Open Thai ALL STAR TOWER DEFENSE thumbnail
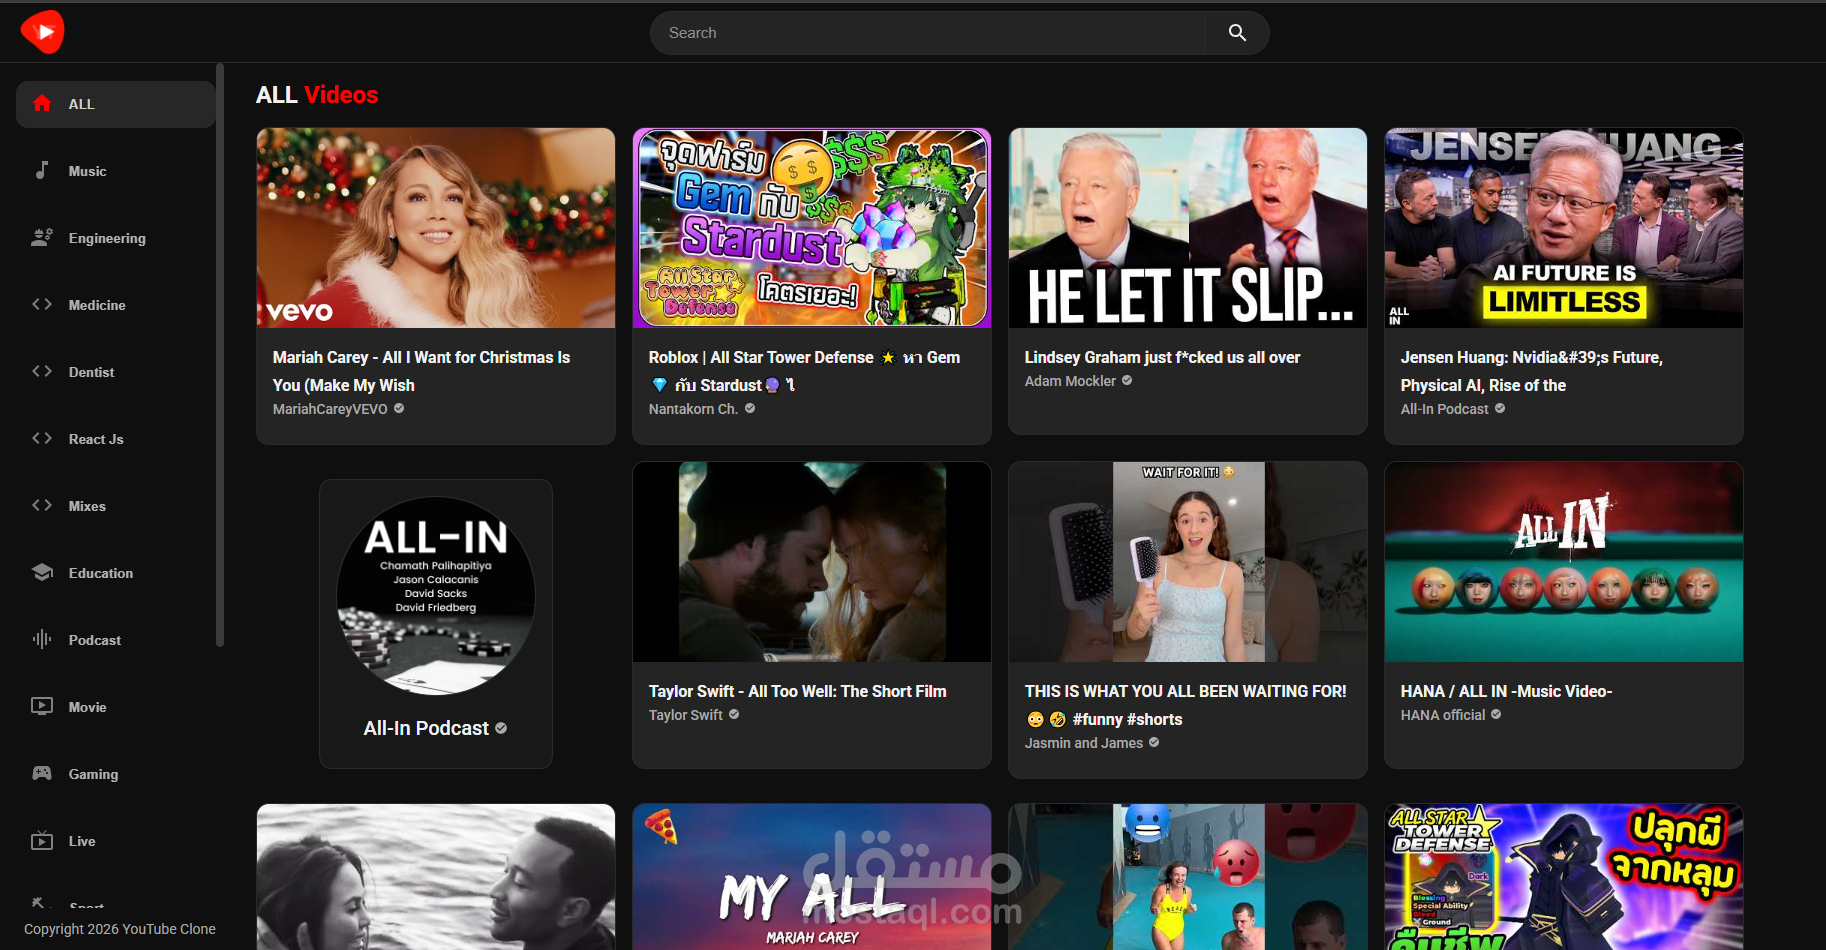 click(1564, 877)
